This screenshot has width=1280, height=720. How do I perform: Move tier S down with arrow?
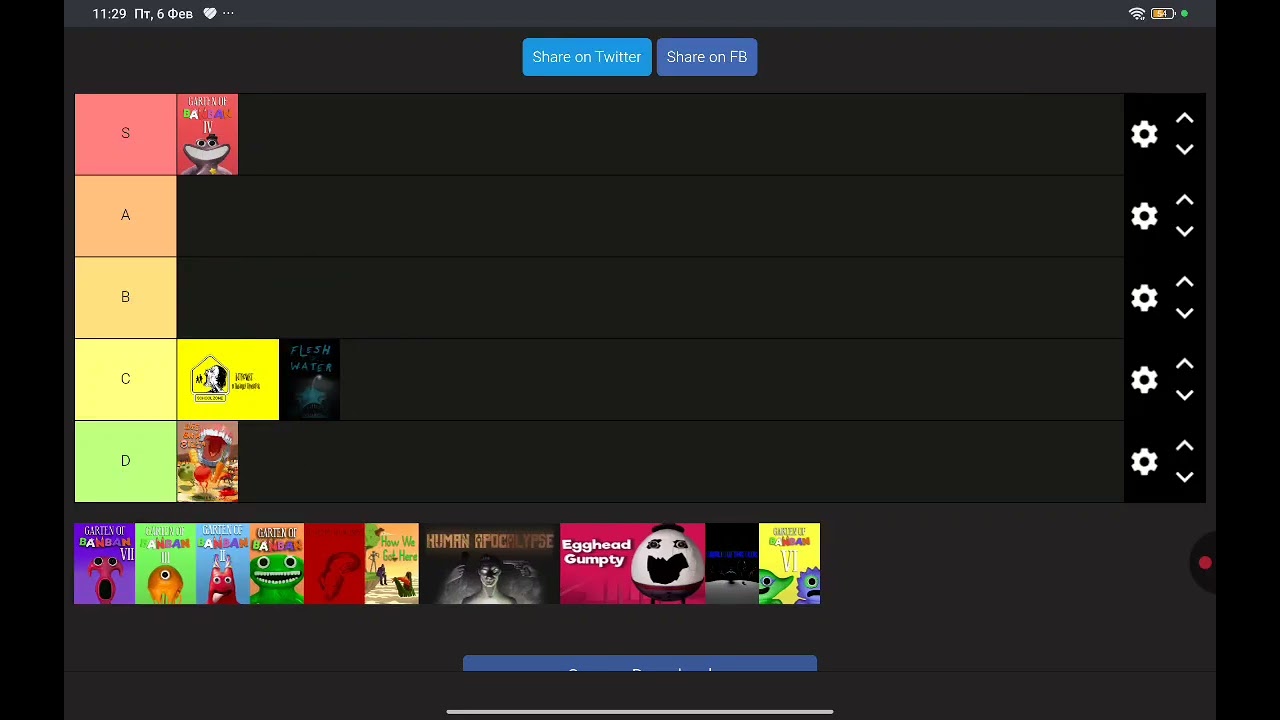[x=1185, y=149]
